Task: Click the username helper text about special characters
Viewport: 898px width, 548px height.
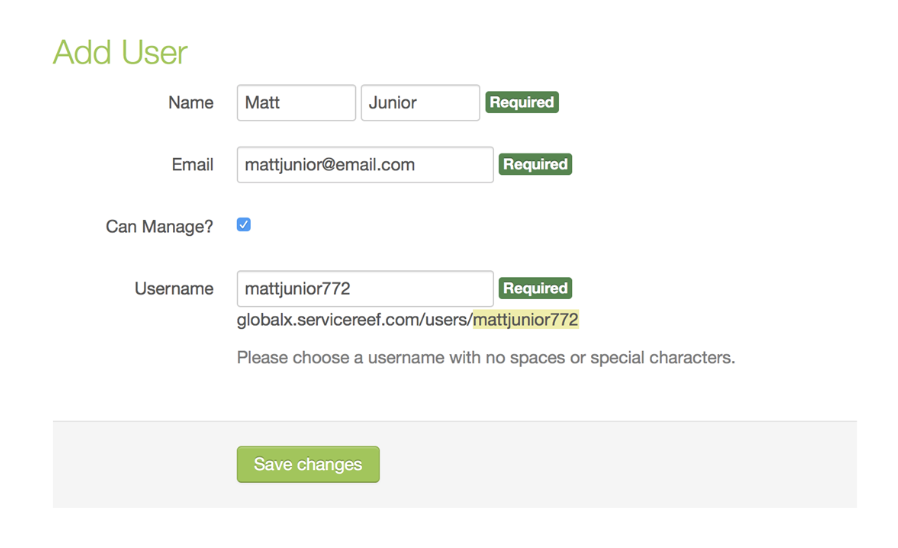Action: (485, 357)
